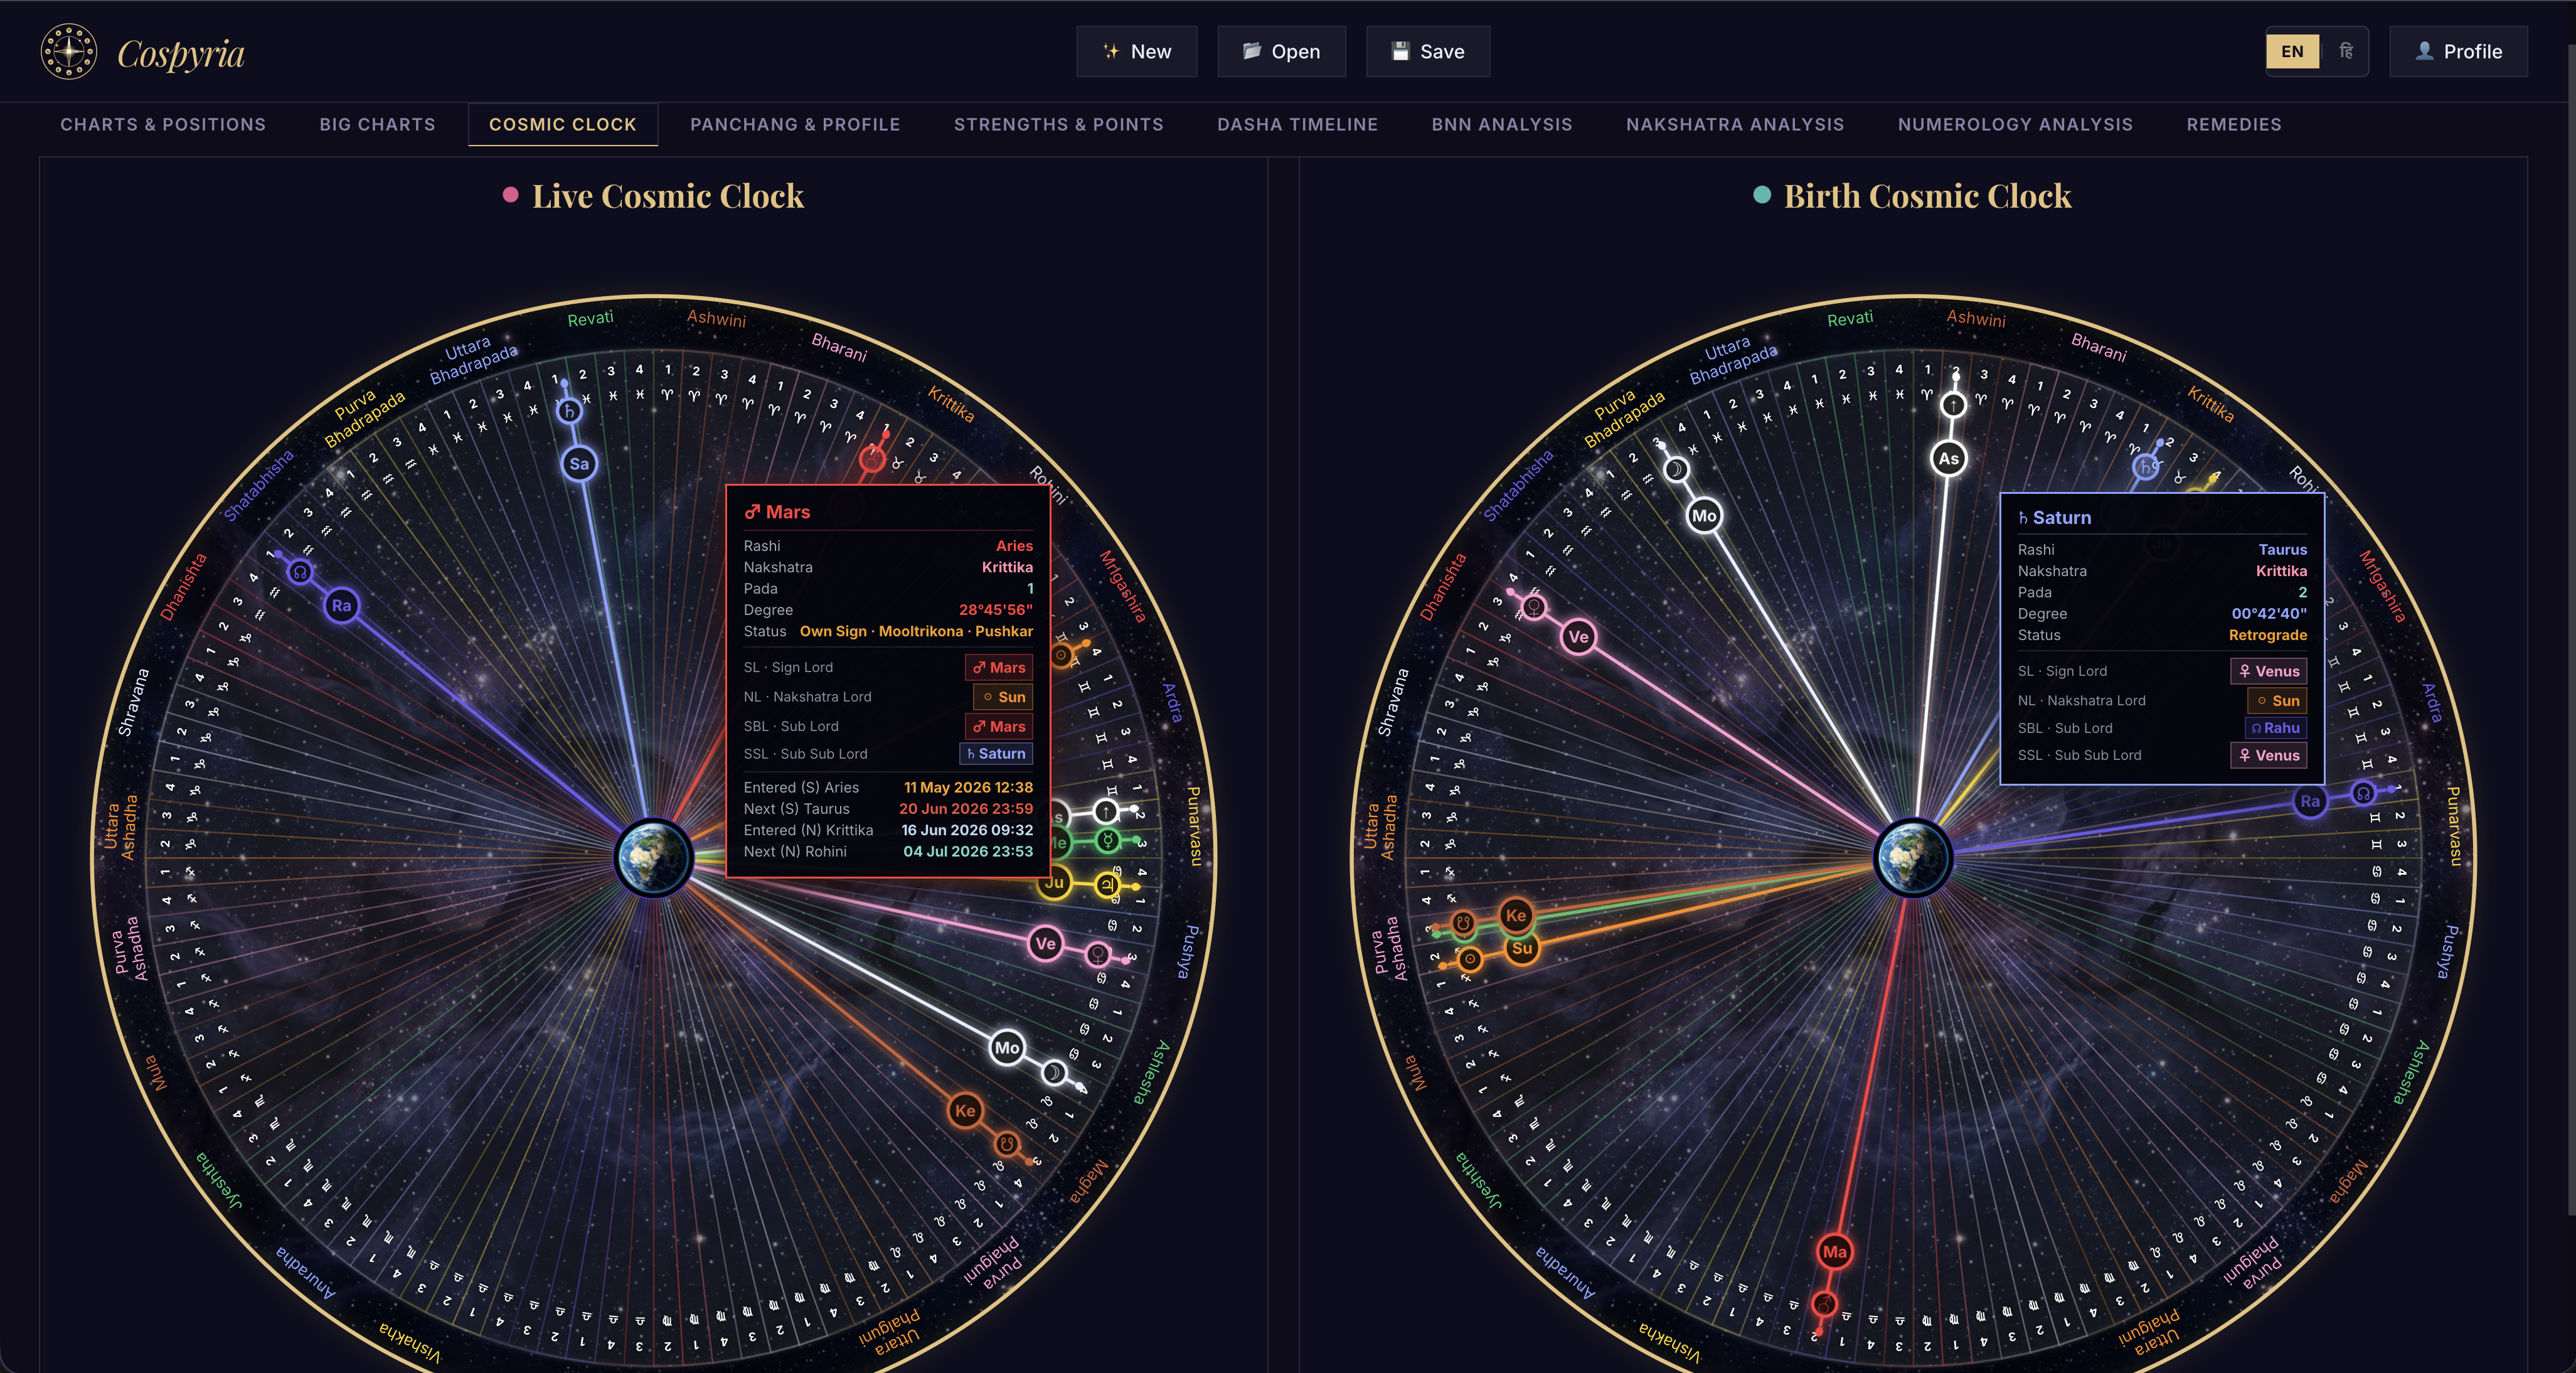The image size is (2576, 1373).
Task: Click the Ra Rahu marker on Birth clock
Action: tap(2310, 801)
